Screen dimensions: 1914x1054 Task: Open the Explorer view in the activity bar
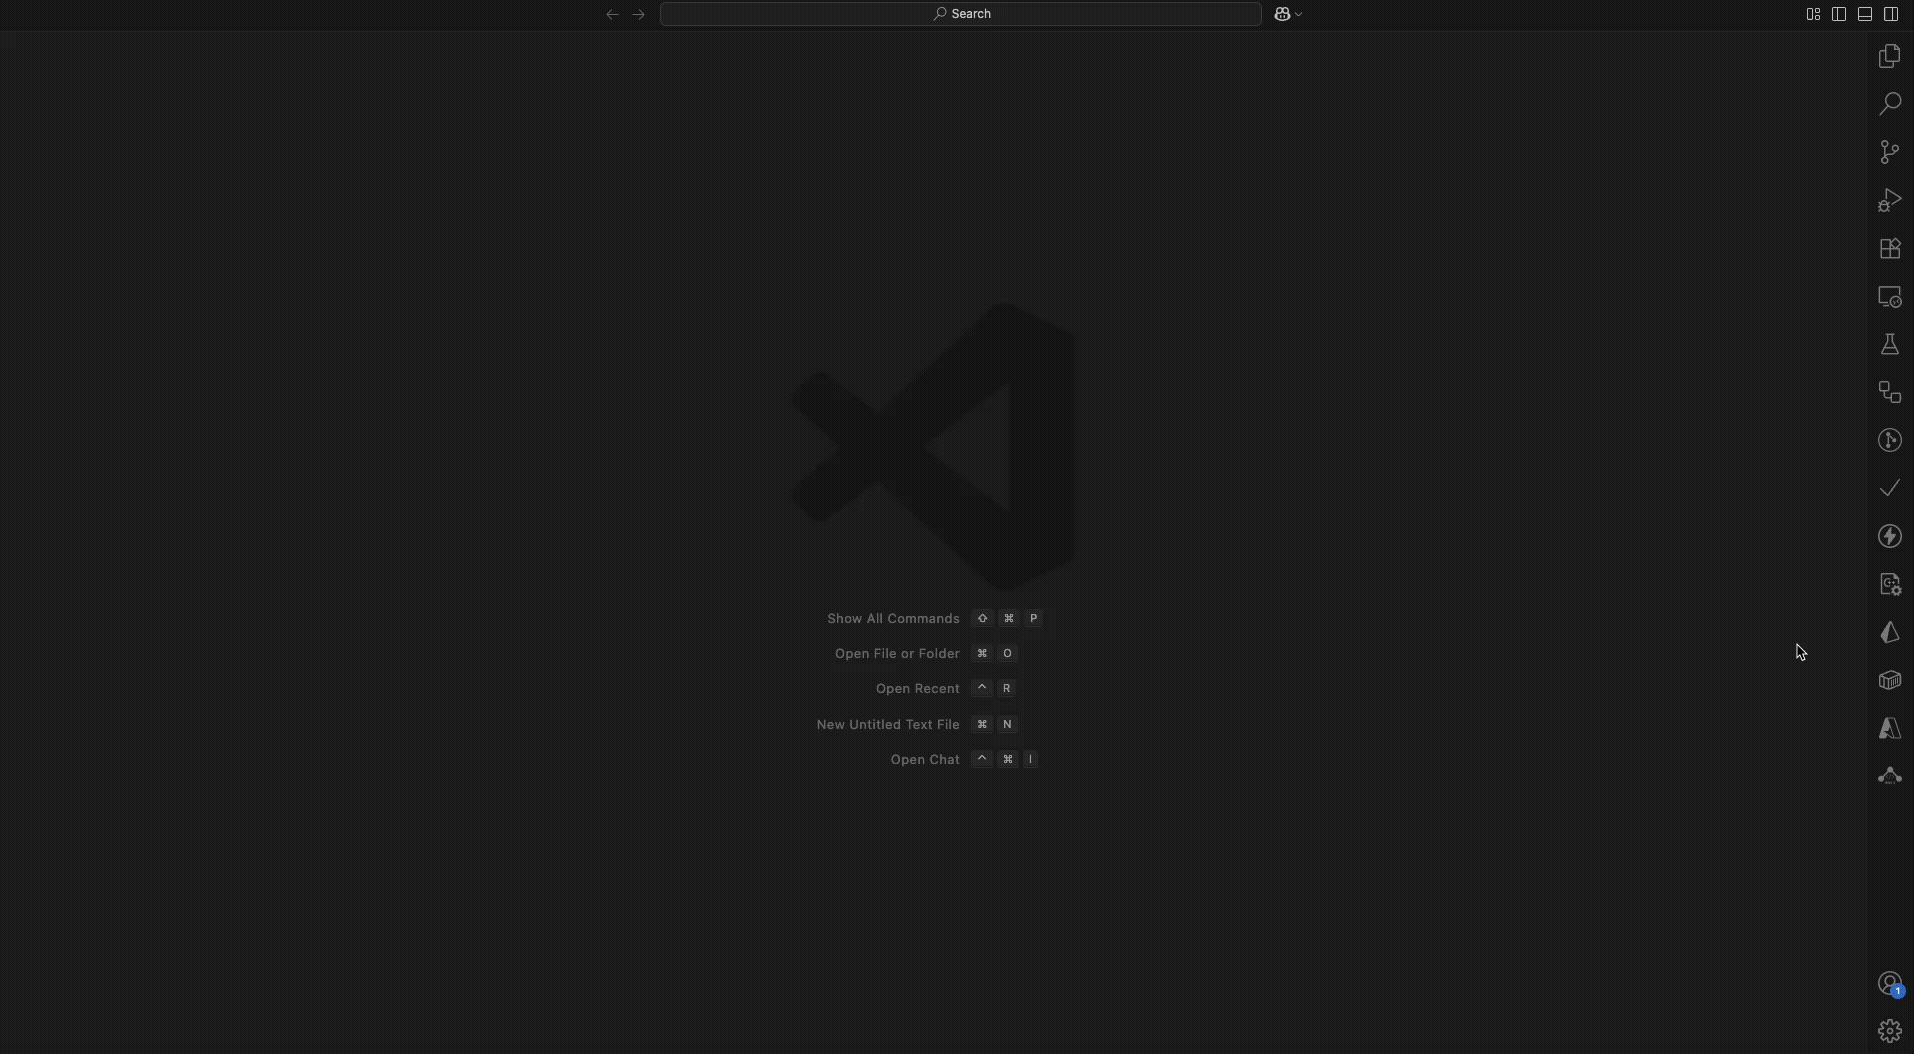1889,56
